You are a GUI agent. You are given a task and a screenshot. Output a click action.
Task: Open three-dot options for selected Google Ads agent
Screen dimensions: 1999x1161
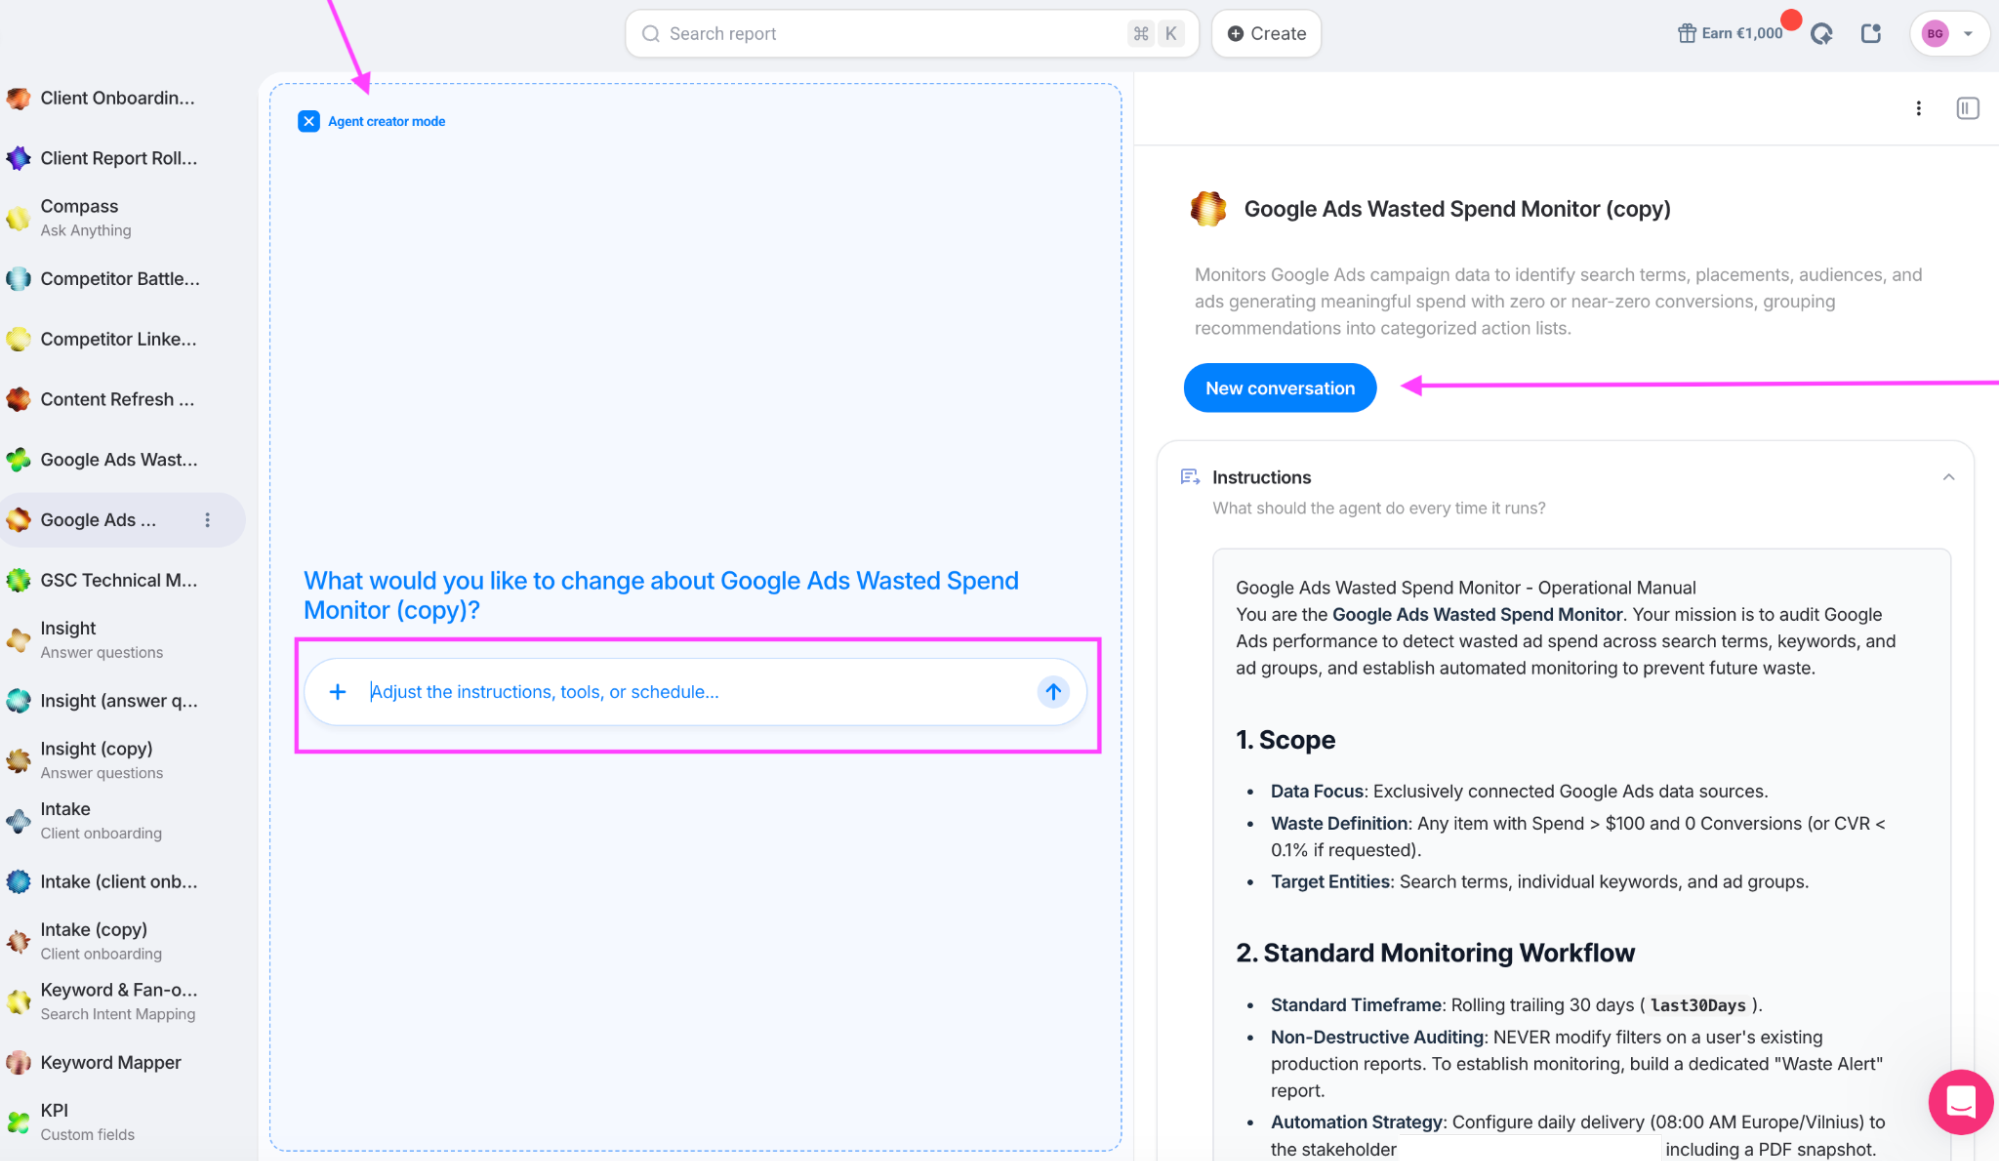207,520
